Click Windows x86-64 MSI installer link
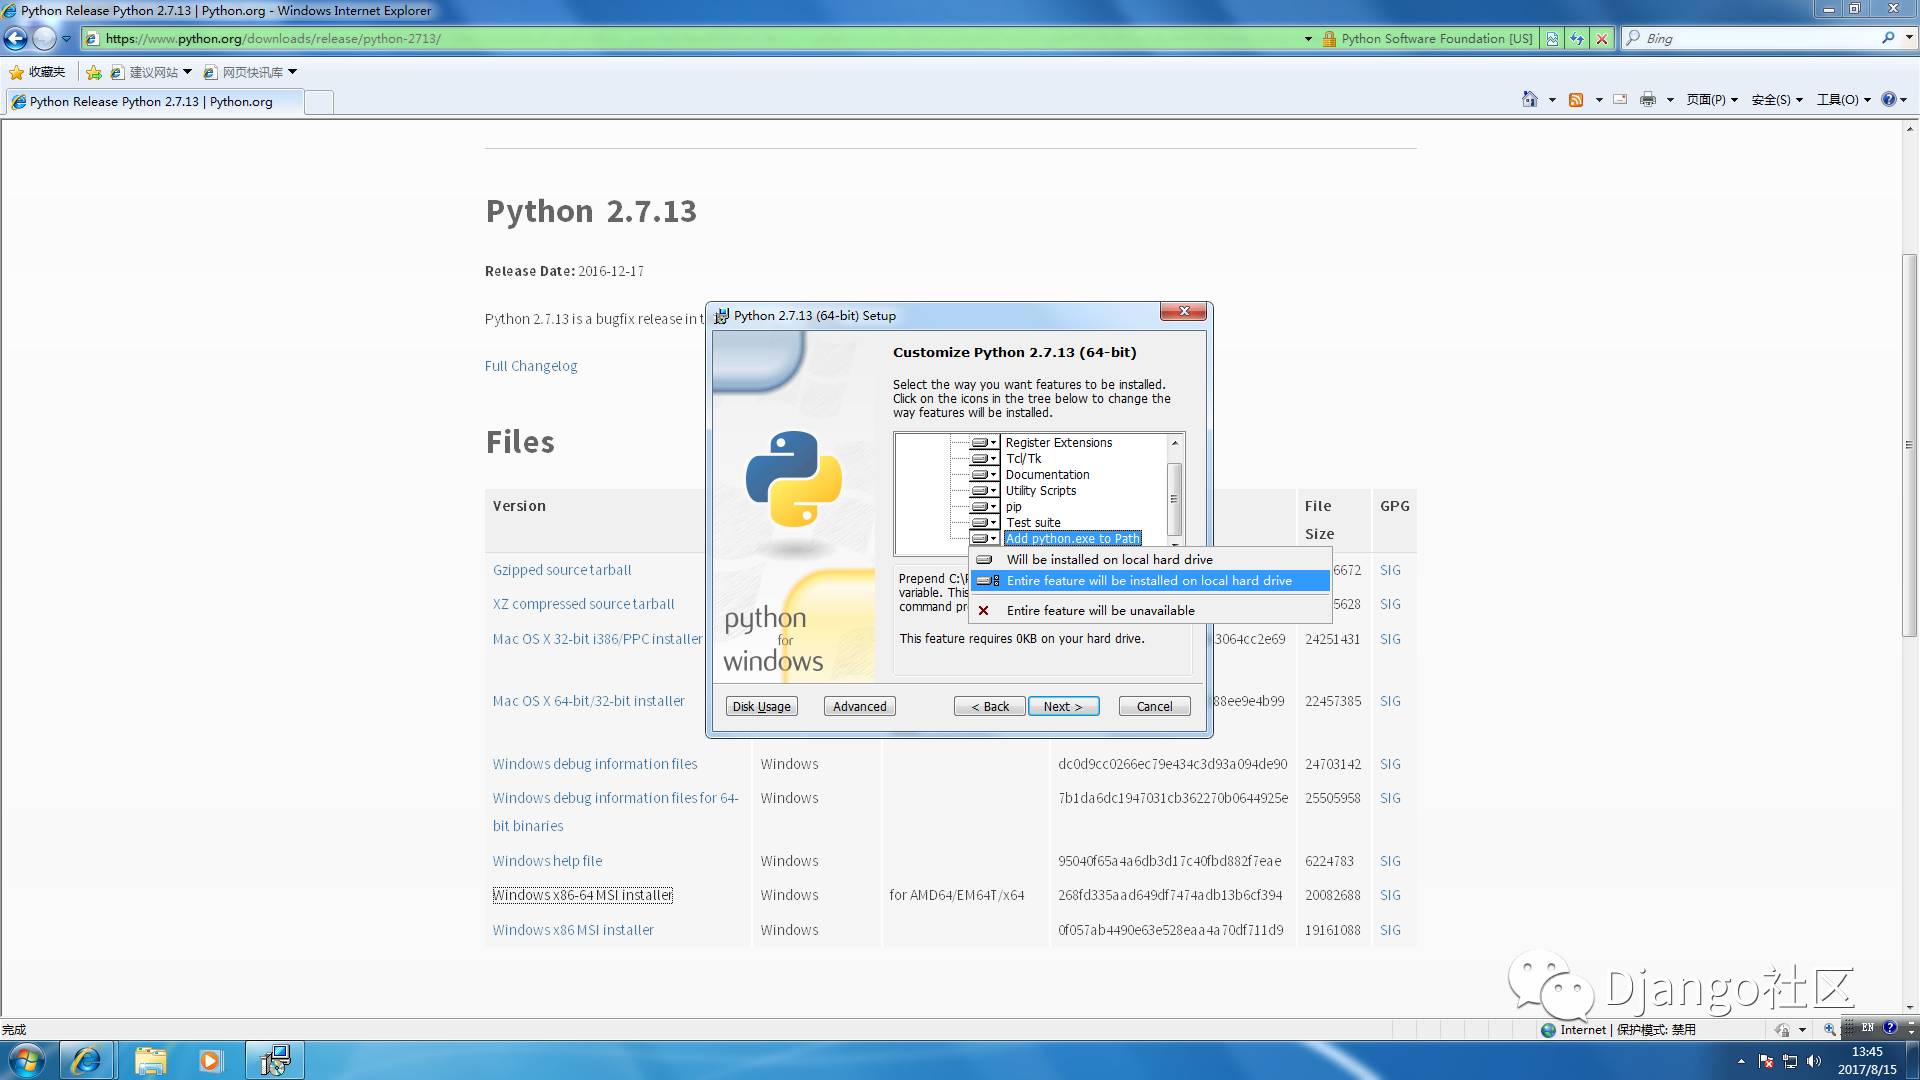Image resolution: width=1920 pixels, height=1080 pixels. coord(582,895)
